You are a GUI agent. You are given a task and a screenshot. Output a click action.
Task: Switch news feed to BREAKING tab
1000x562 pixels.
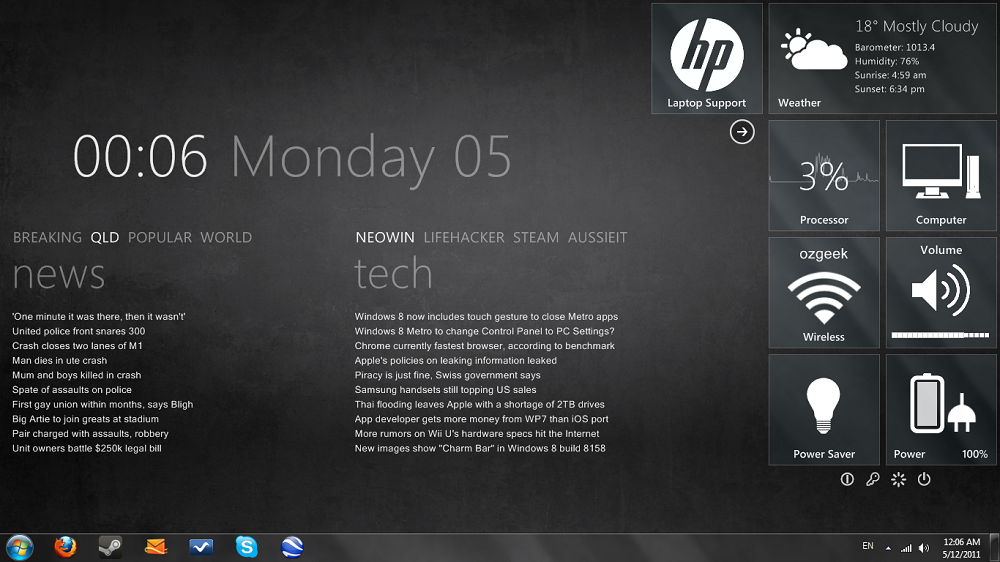[47, 237]
